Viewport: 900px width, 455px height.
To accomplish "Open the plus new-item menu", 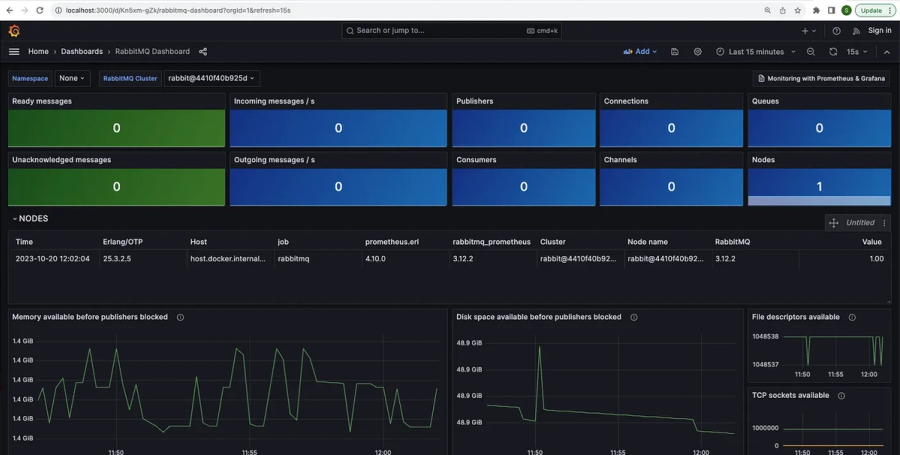I will click(x=809, y=31).
